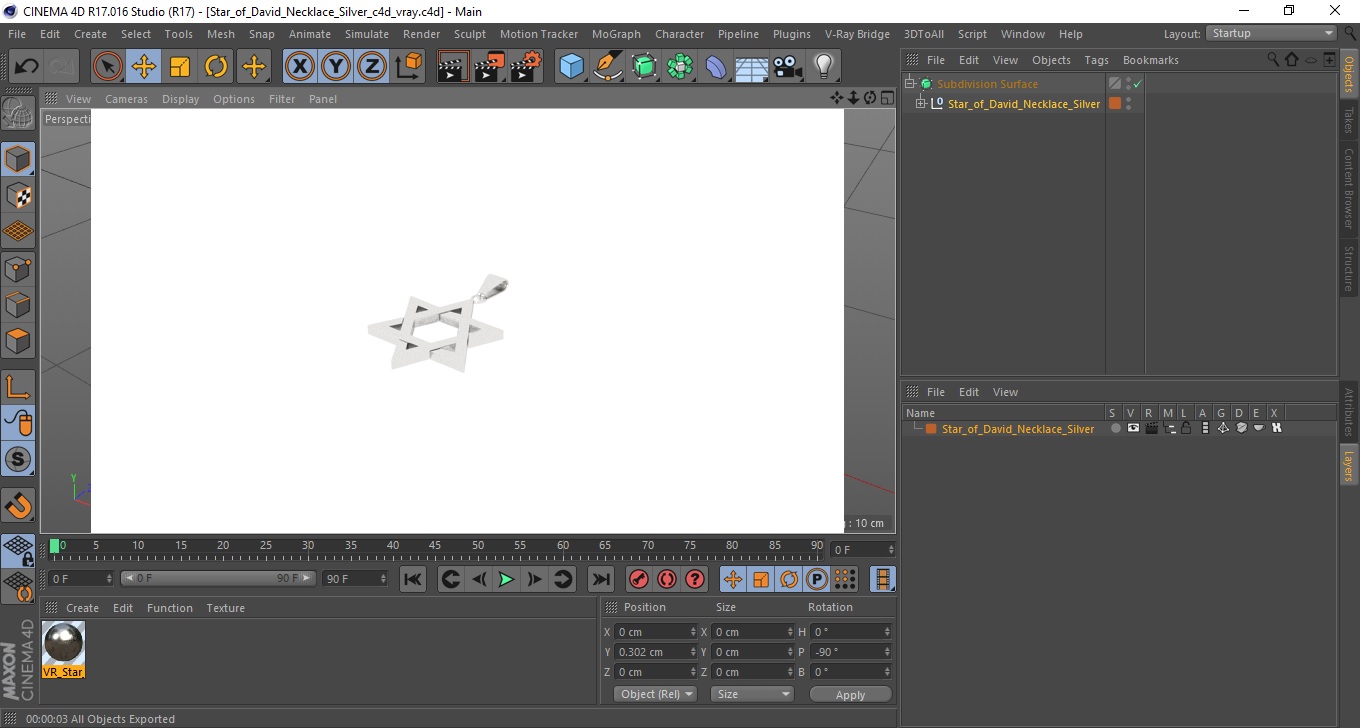The width and height of the screenshot is (1360, 728).
Task: Open Edit Render Settings
Action: [x=525, y=67]
